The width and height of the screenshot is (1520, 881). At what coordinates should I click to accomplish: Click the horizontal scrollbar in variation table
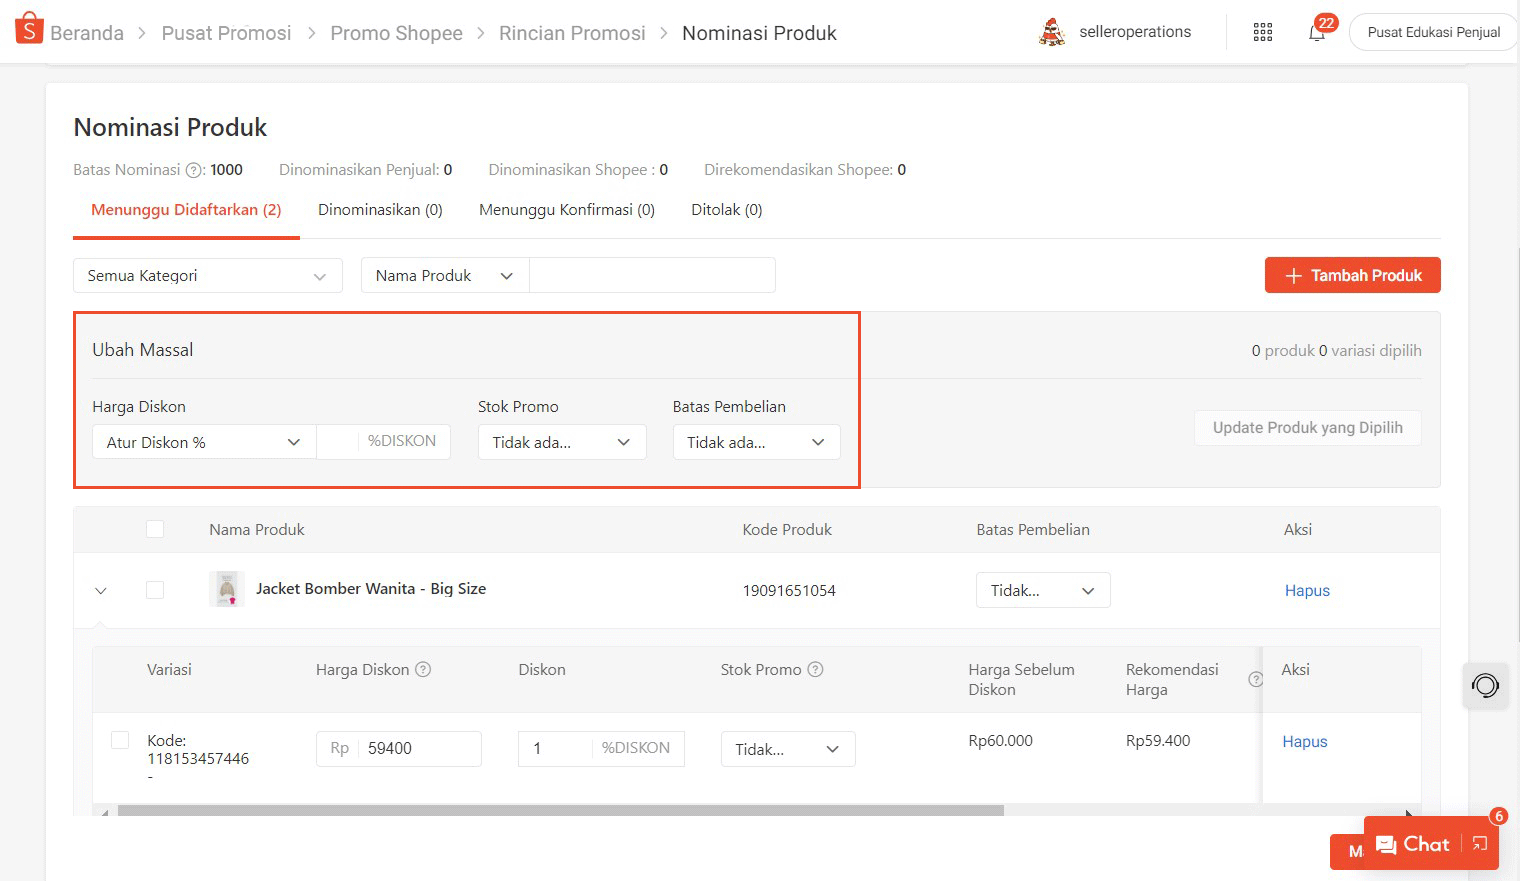pyautogui.click(x=560, y=811)
